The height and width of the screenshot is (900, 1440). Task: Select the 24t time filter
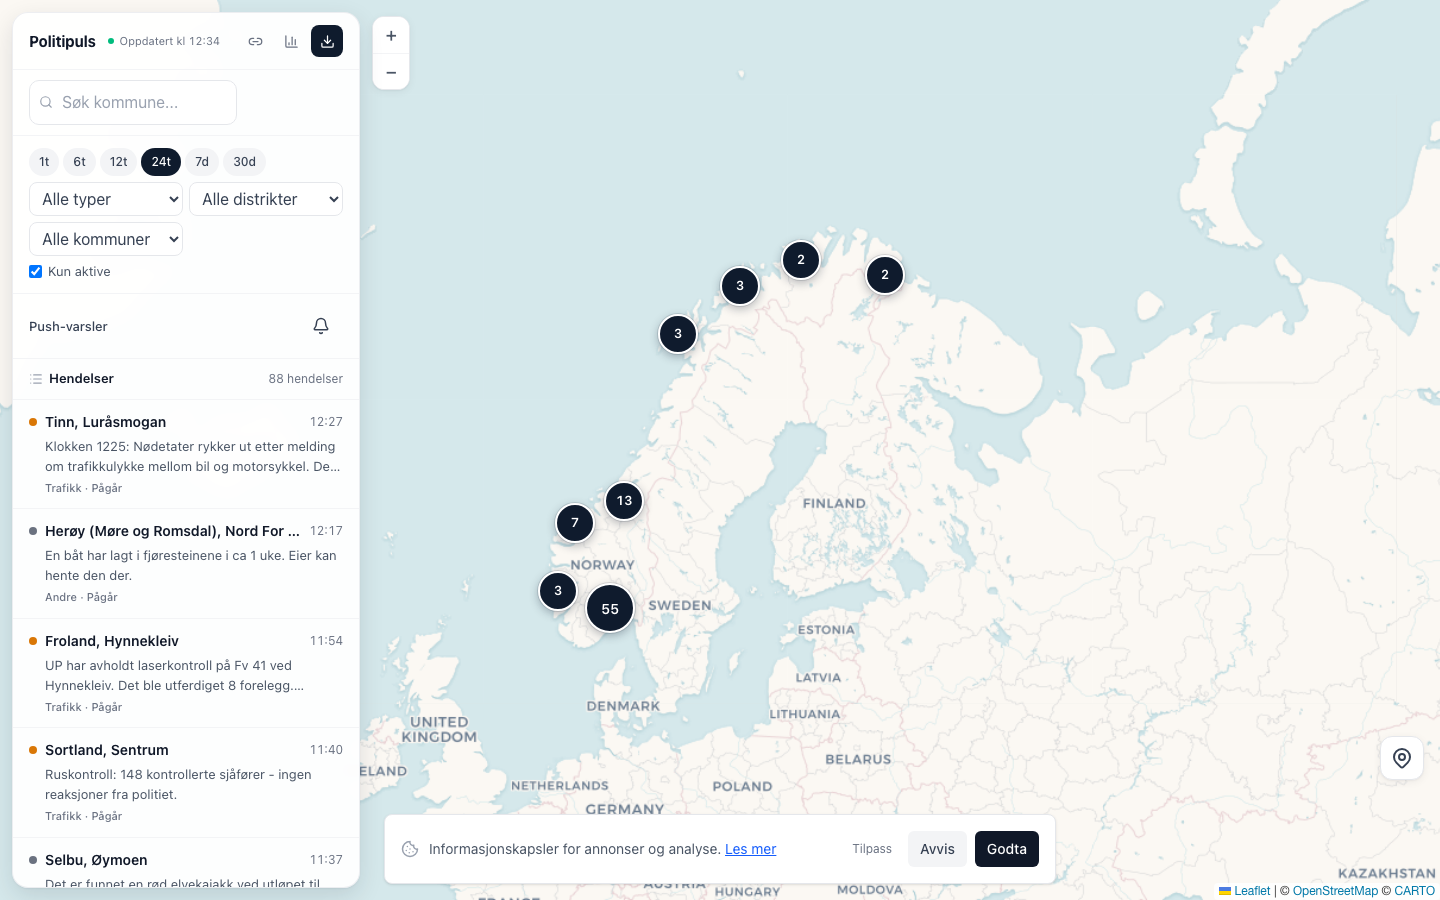[161, 162]
